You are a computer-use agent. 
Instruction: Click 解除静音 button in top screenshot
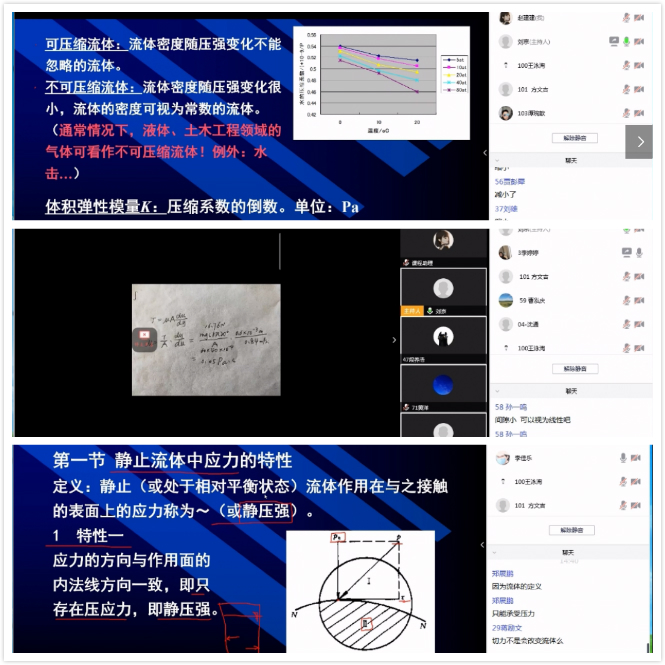click(575, 138)
